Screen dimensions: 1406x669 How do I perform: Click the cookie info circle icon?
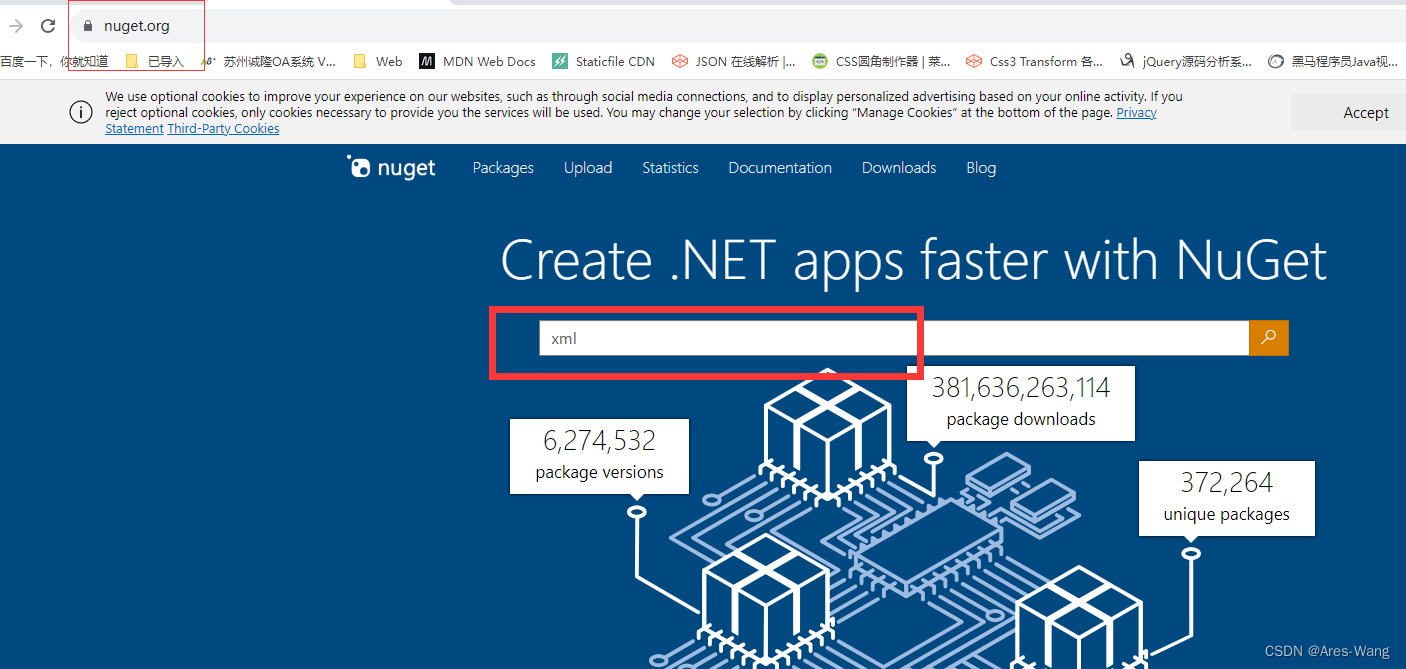[x=81, y=112]
